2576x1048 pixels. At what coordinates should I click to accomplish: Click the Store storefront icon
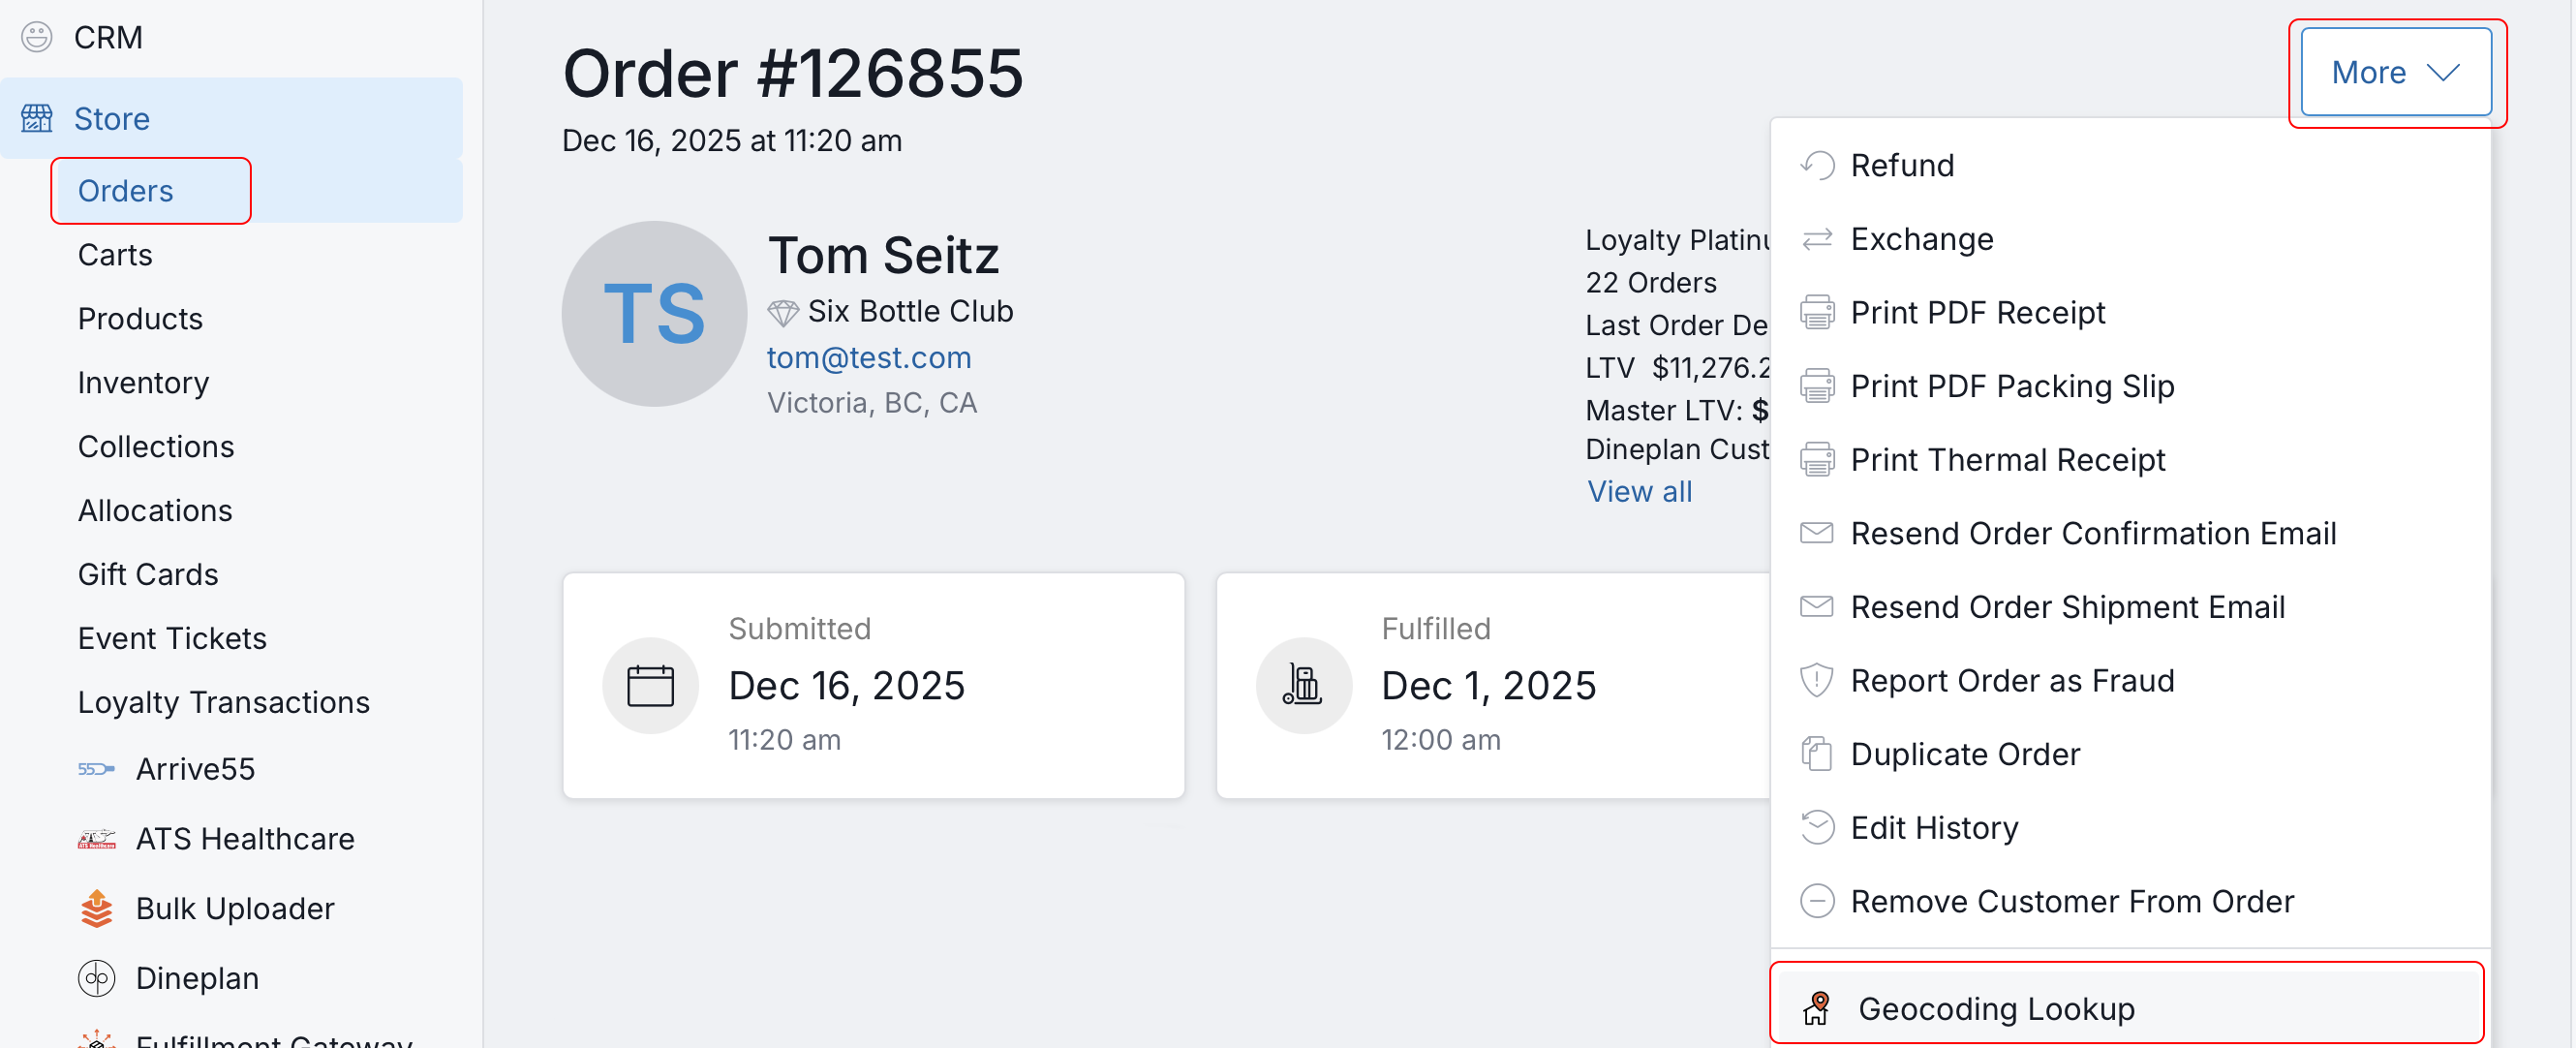(x=37, y=118)
